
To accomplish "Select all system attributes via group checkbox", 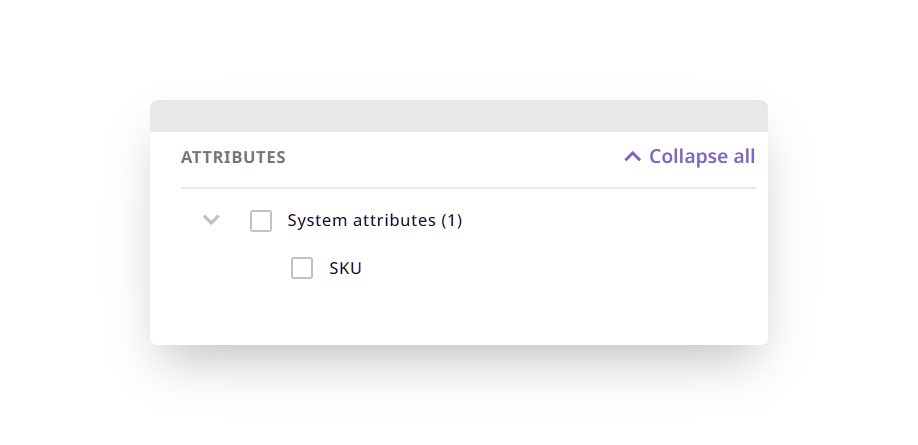I will click(261, 221).
